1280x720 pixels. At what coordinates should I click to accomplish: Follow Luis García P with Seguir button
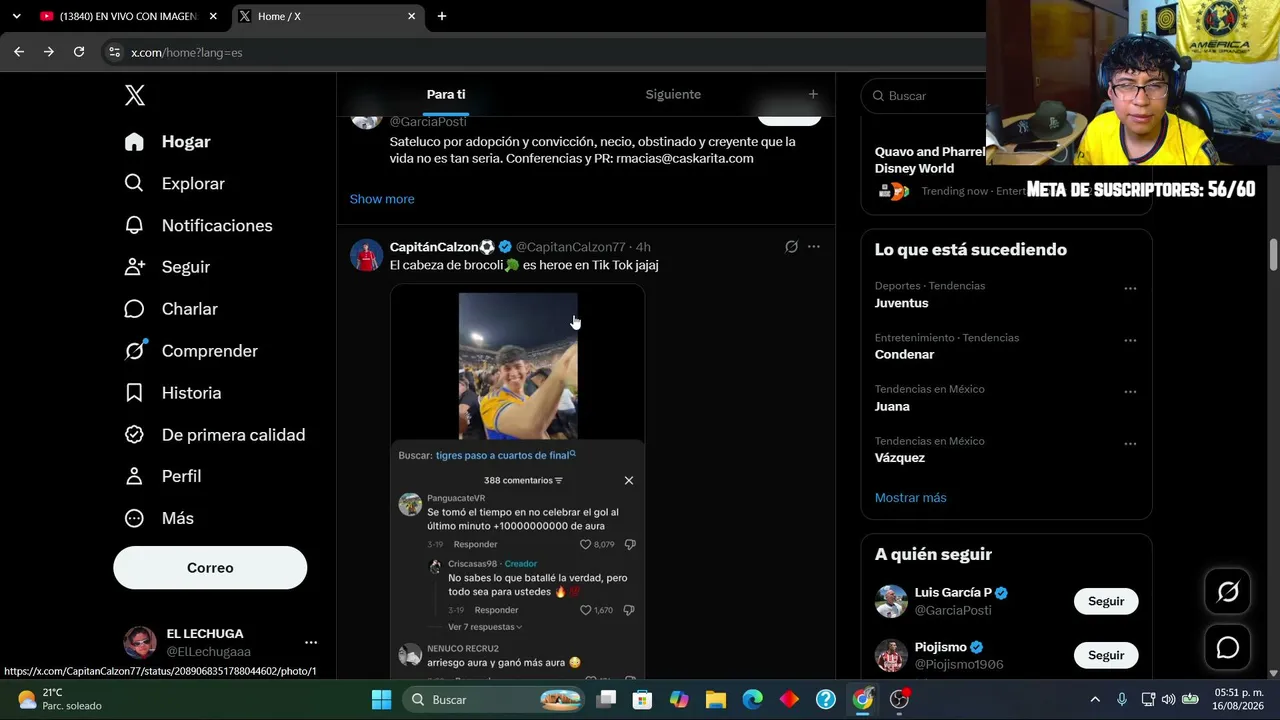pyautogui.click(x=1106, y=601)
